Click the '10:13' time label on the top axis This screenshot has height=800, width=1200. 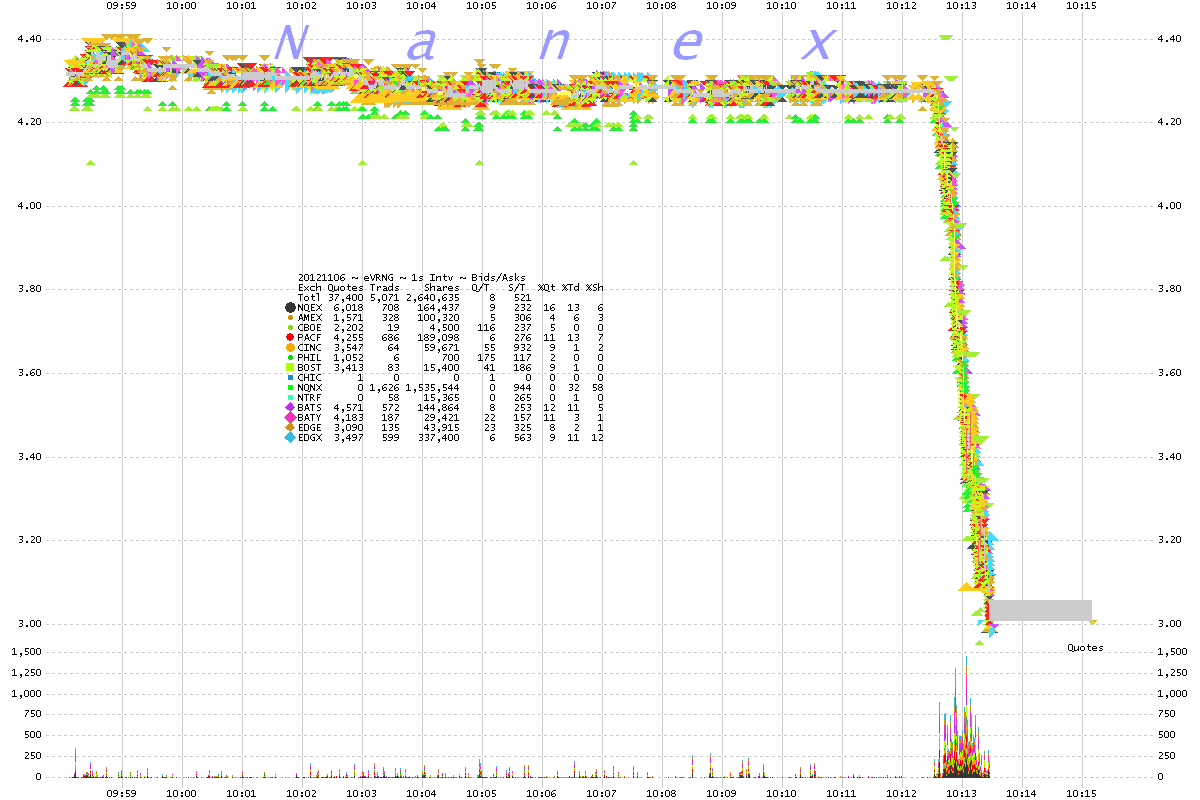pos(962,5)
